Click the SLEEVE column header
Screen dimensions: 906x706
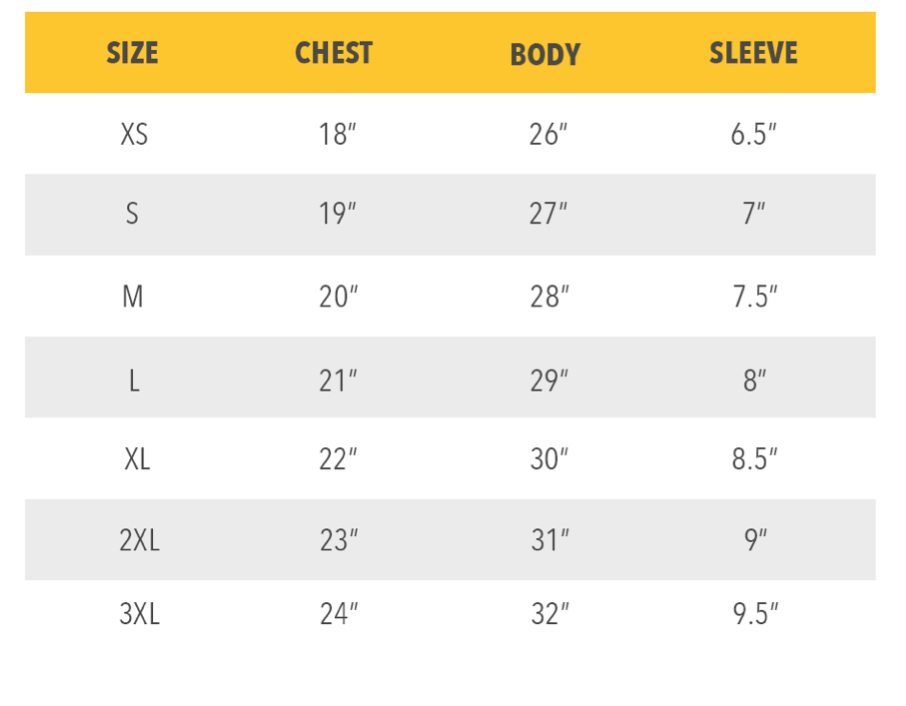[x=753, y=53]
